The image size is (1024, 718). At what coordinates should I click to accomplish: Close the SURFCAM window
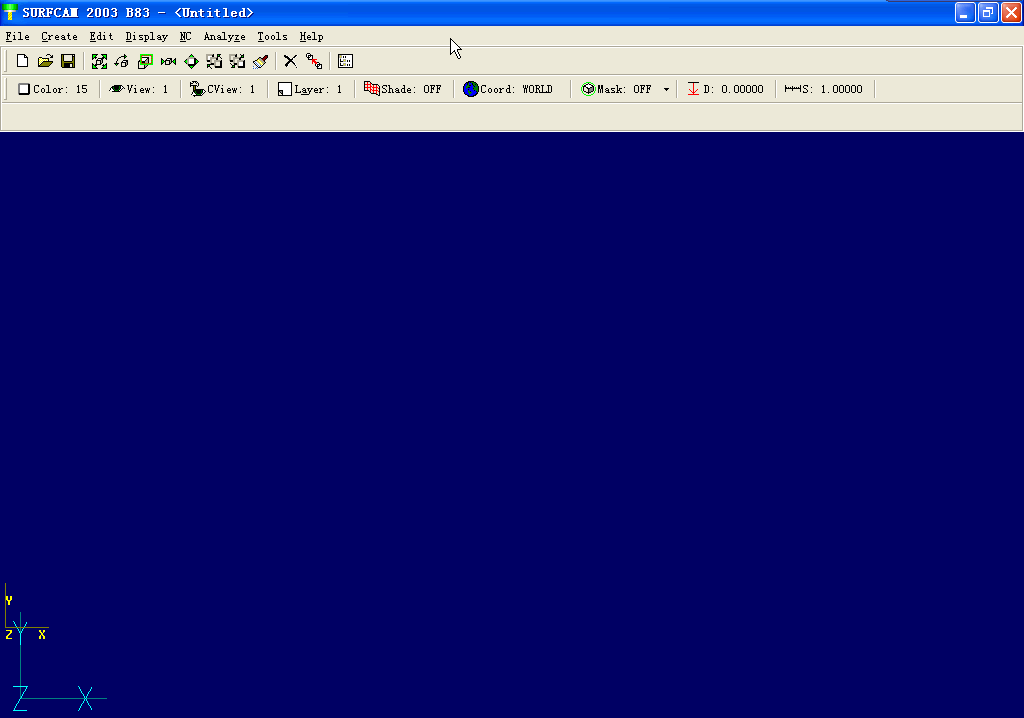(x=1011, y=12)
